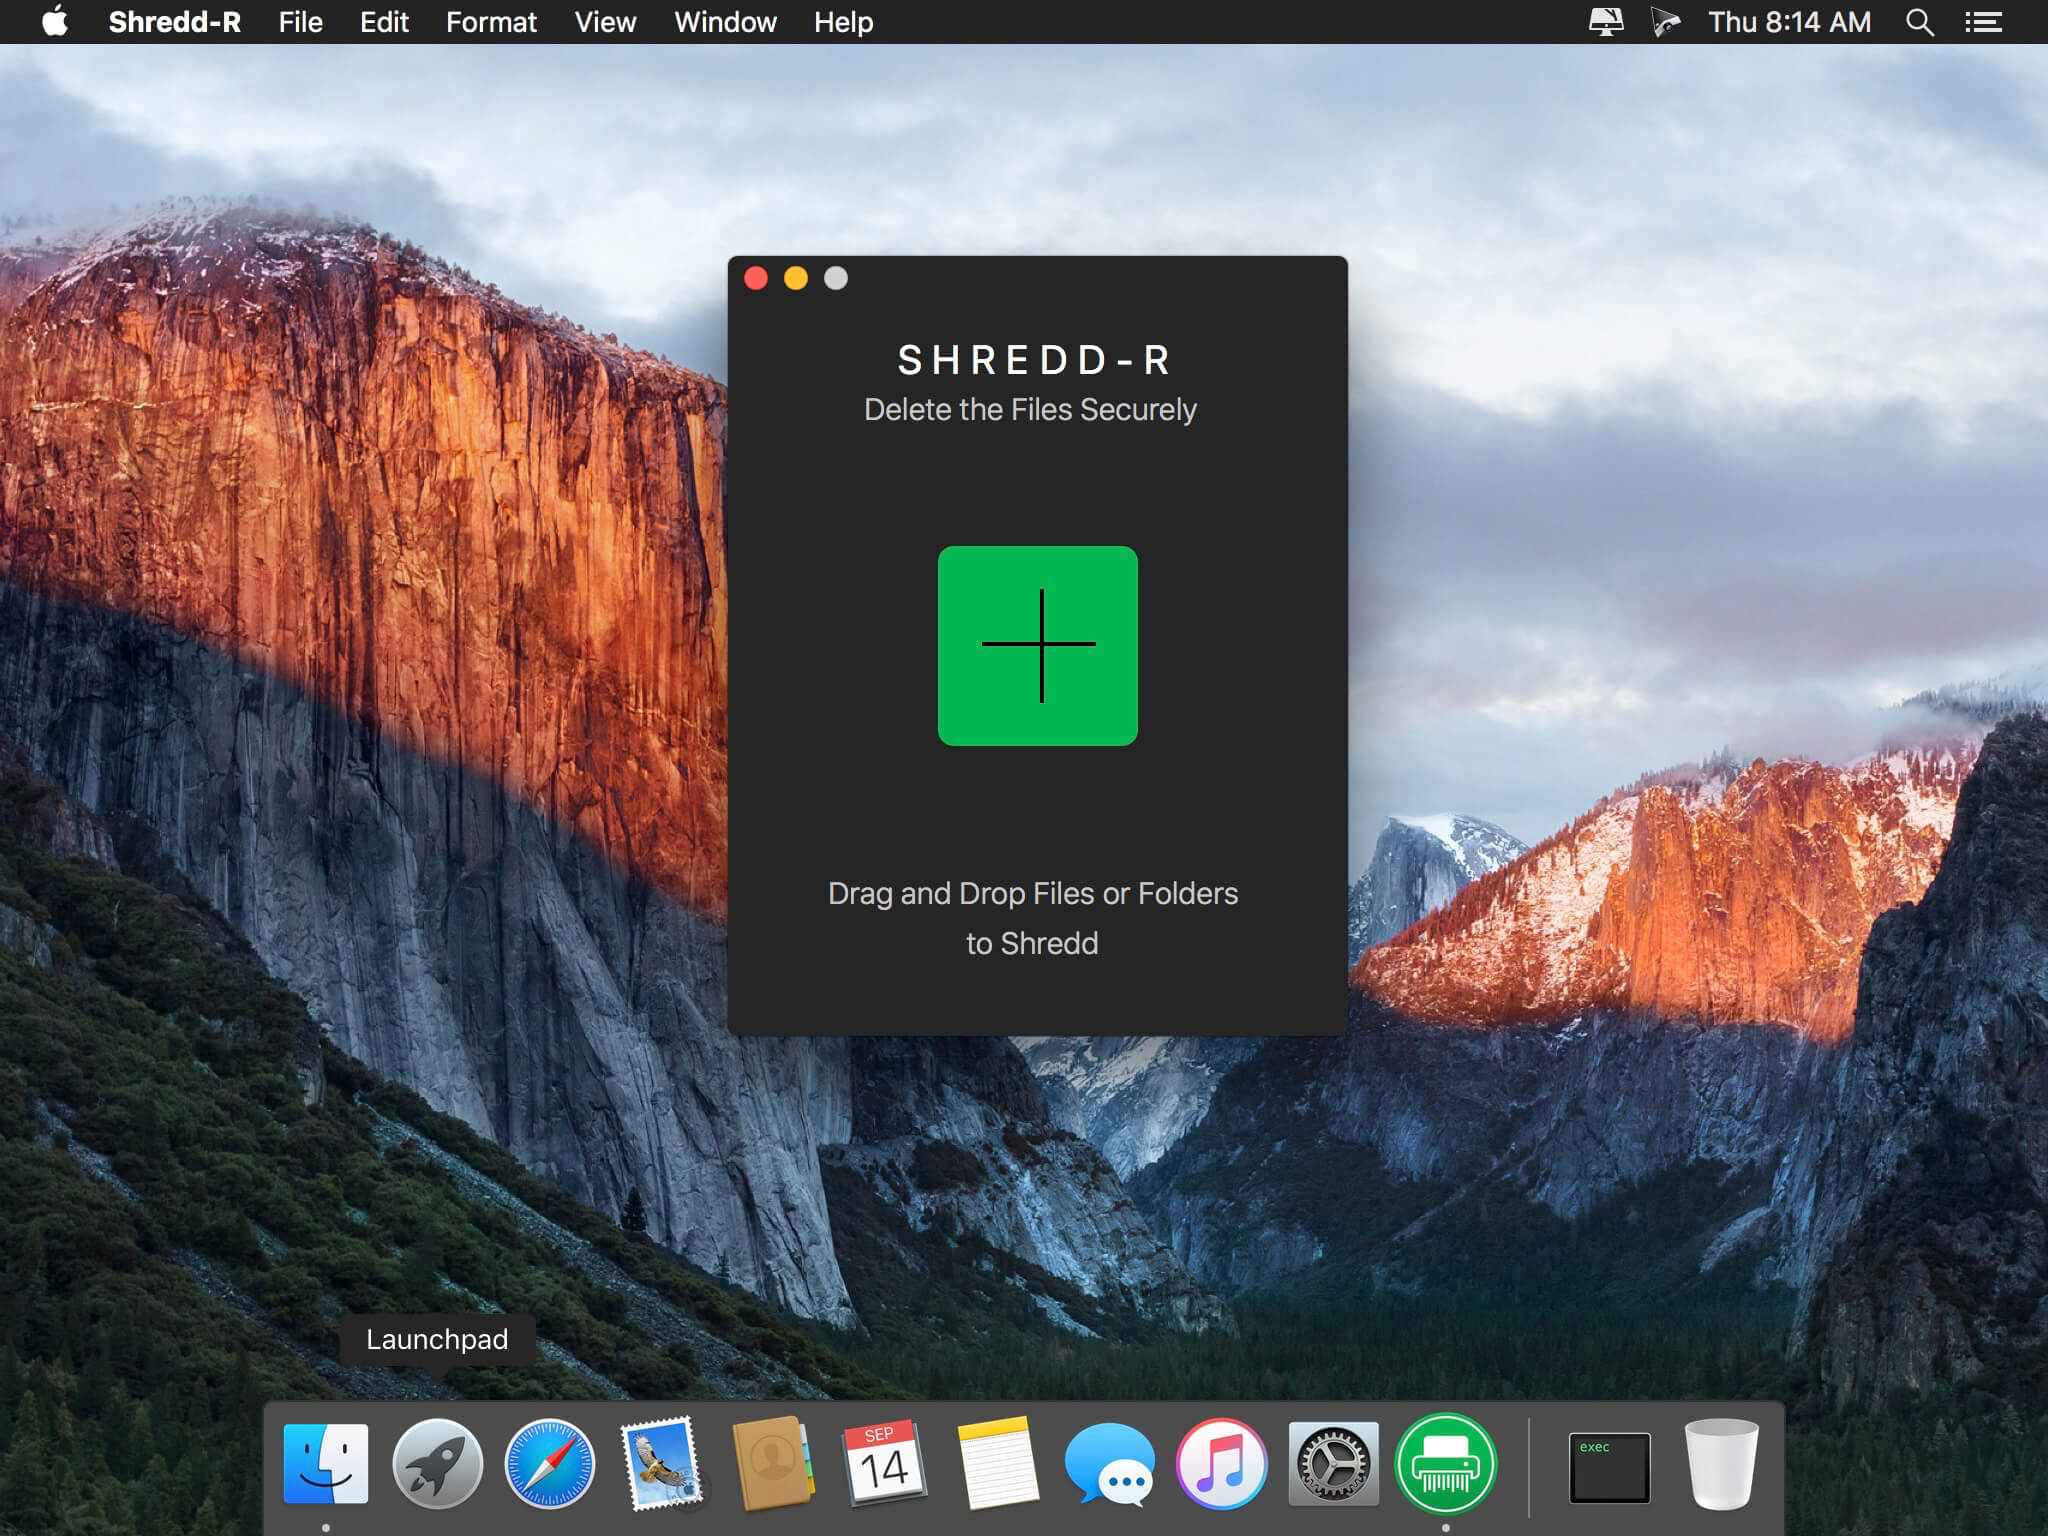
Task: Open the View menu
Action: [x=605, y=22]
